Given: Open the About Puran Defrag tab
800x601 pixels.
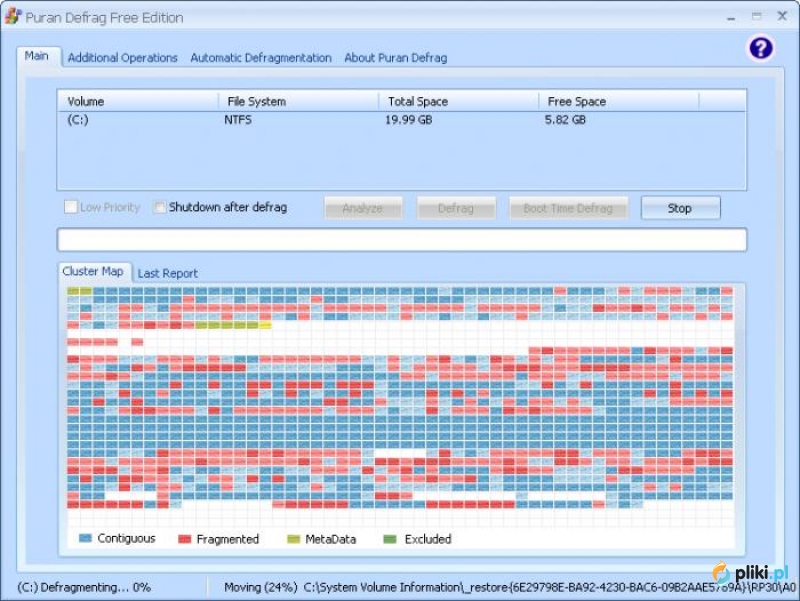Looking at the screenshot, I should 395,58.
